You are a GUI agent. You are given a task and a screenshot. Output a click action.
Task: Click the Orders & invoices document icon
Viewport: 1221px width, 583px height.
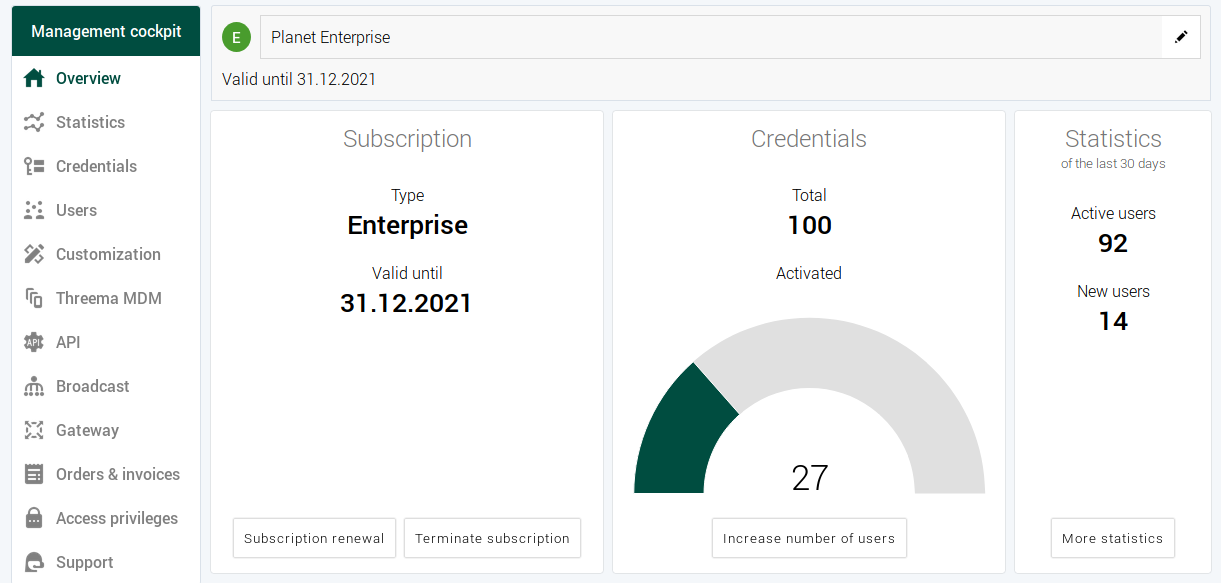pos(34,474)
